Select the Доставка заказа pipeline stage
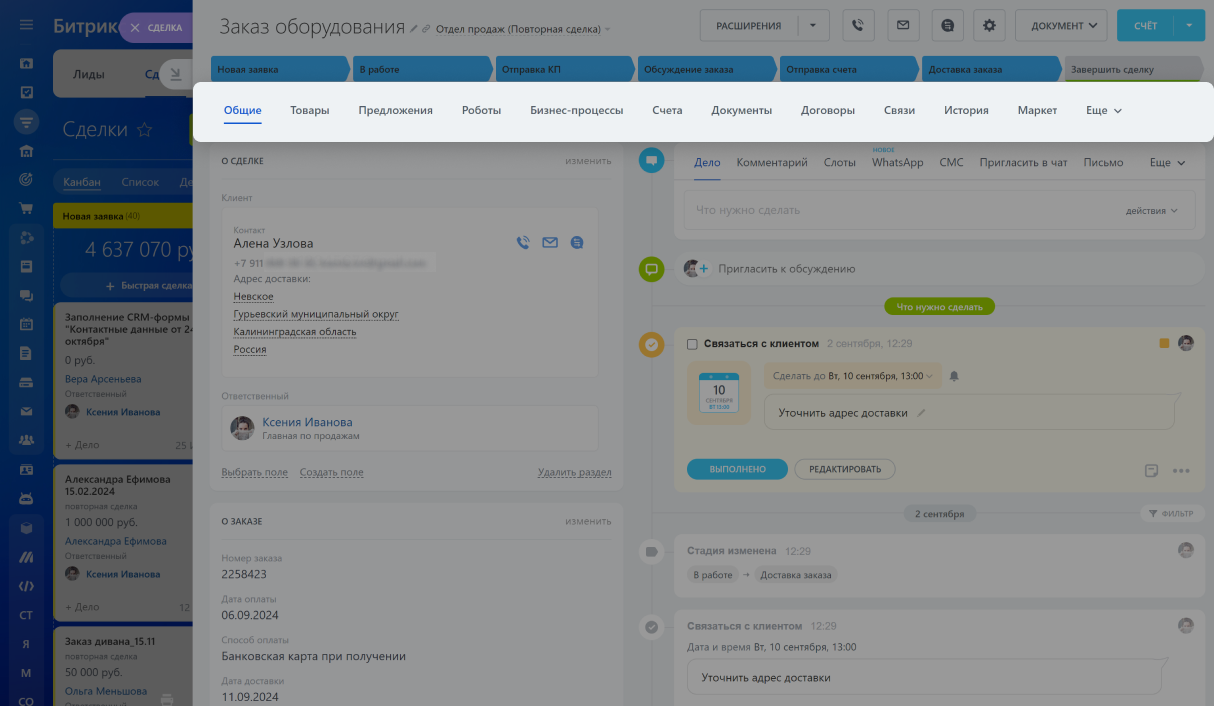The image size is (1214, 706). 988,70
